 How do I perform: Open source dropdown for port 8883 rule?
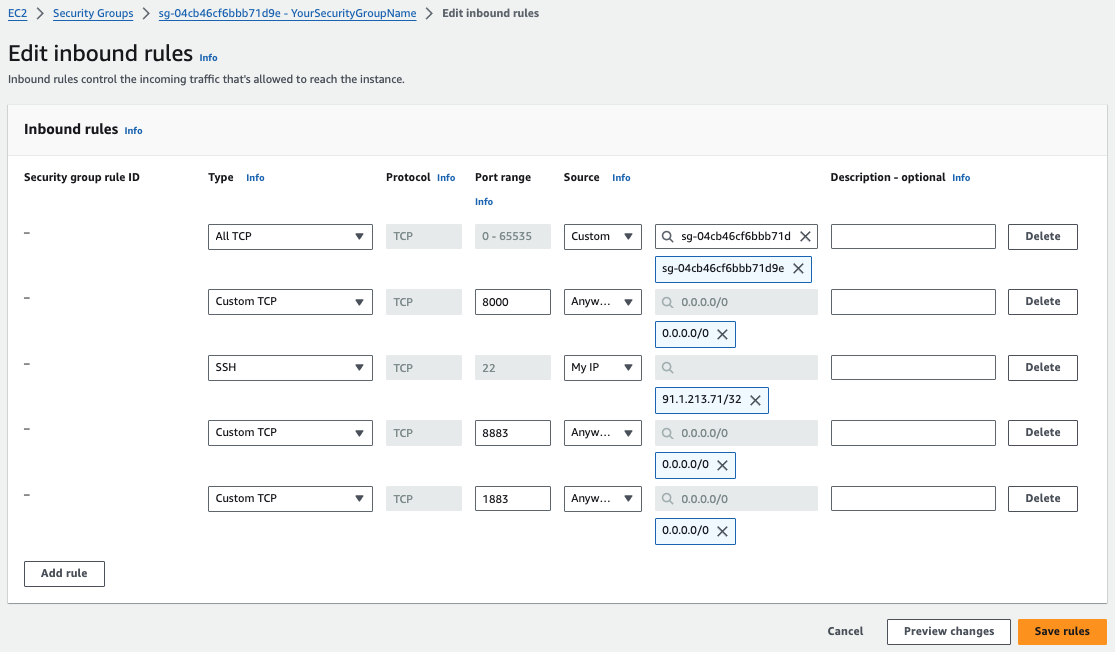point(602,432)
